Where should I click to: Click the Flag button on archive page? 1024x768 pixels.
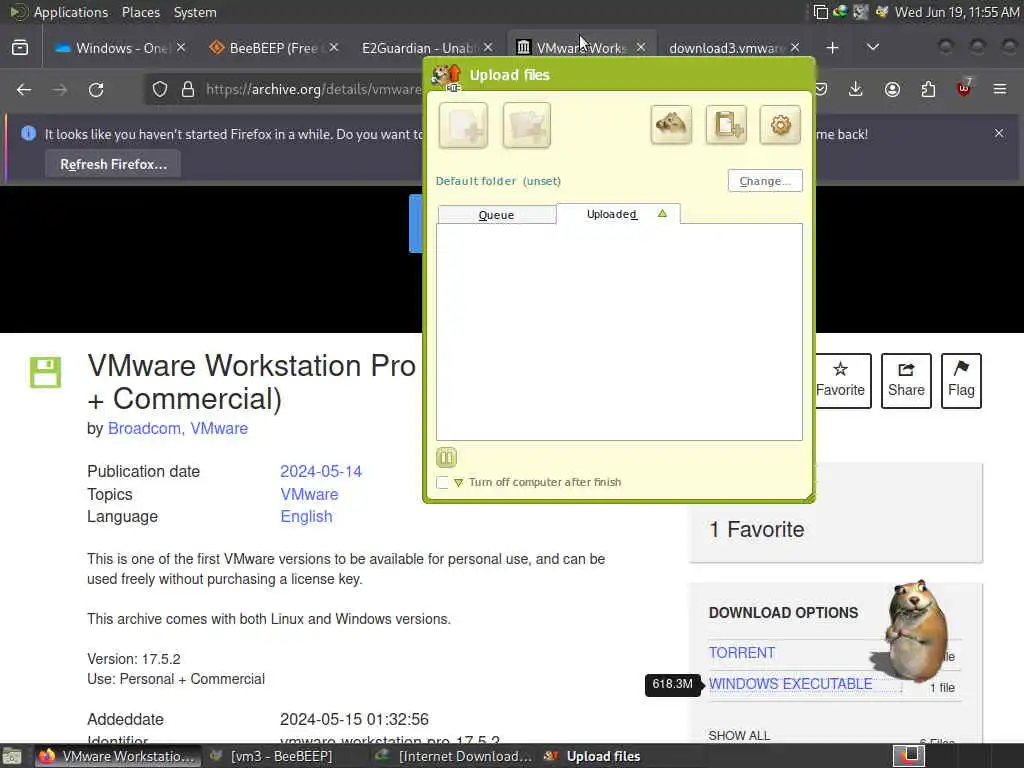point(961,381)
